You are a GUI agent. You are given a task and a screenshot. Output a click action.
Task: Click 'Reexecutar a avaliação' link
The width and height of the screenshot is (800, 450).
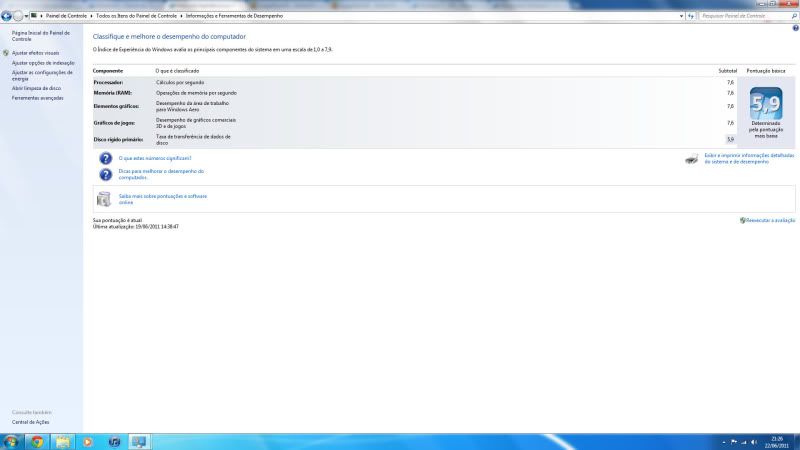(769, 220)
